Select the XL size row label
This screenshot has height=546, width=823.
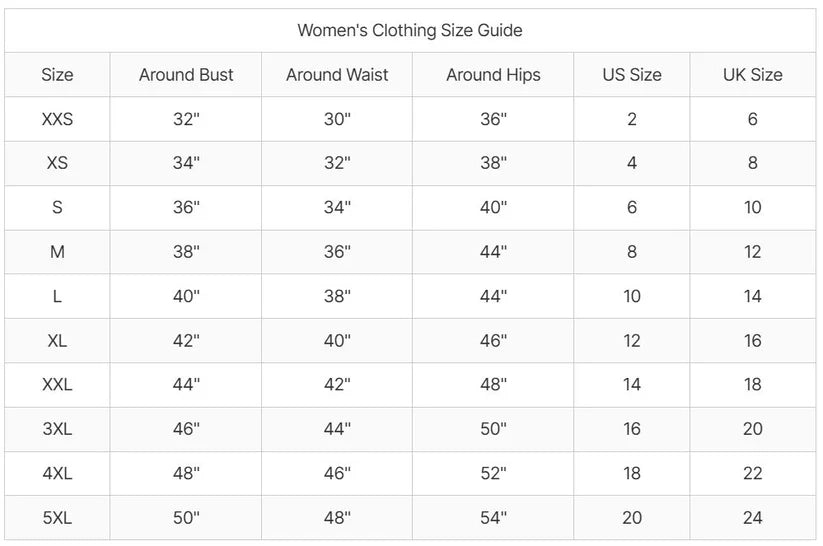click(x=57, y=340)
